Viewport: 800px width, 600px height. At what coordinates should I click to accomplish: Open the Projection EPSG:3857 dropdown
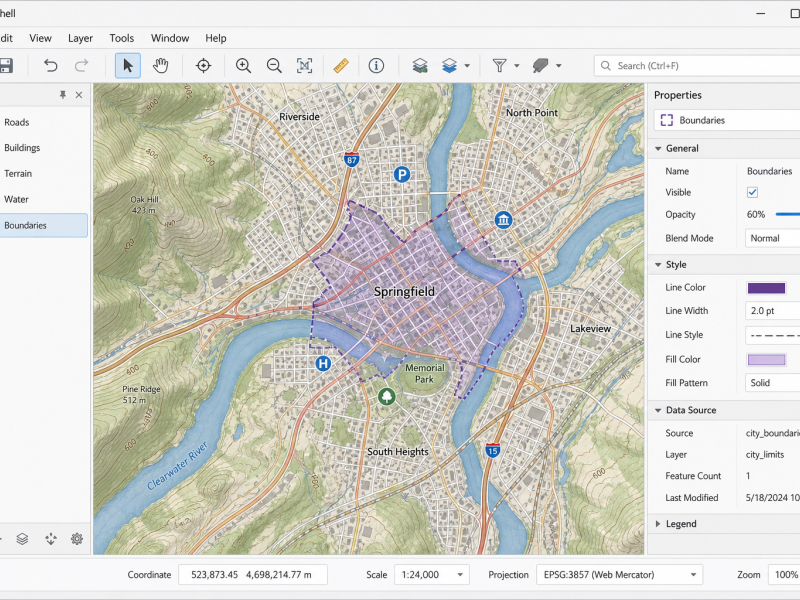[x=619, y=574]
